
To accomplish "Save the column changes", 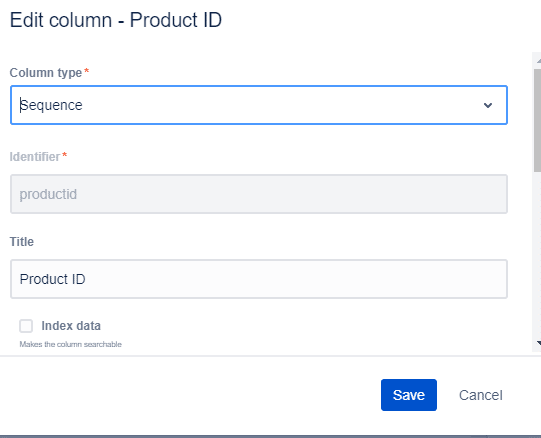I will click(x=409, y=395).
